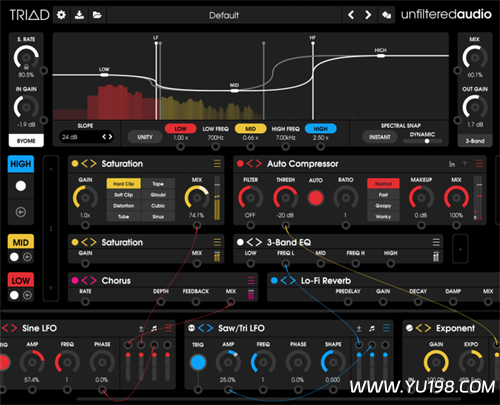500x405 pixels.
Task: Click the blue HIGH gain button
Action: (x=321, y=129)
